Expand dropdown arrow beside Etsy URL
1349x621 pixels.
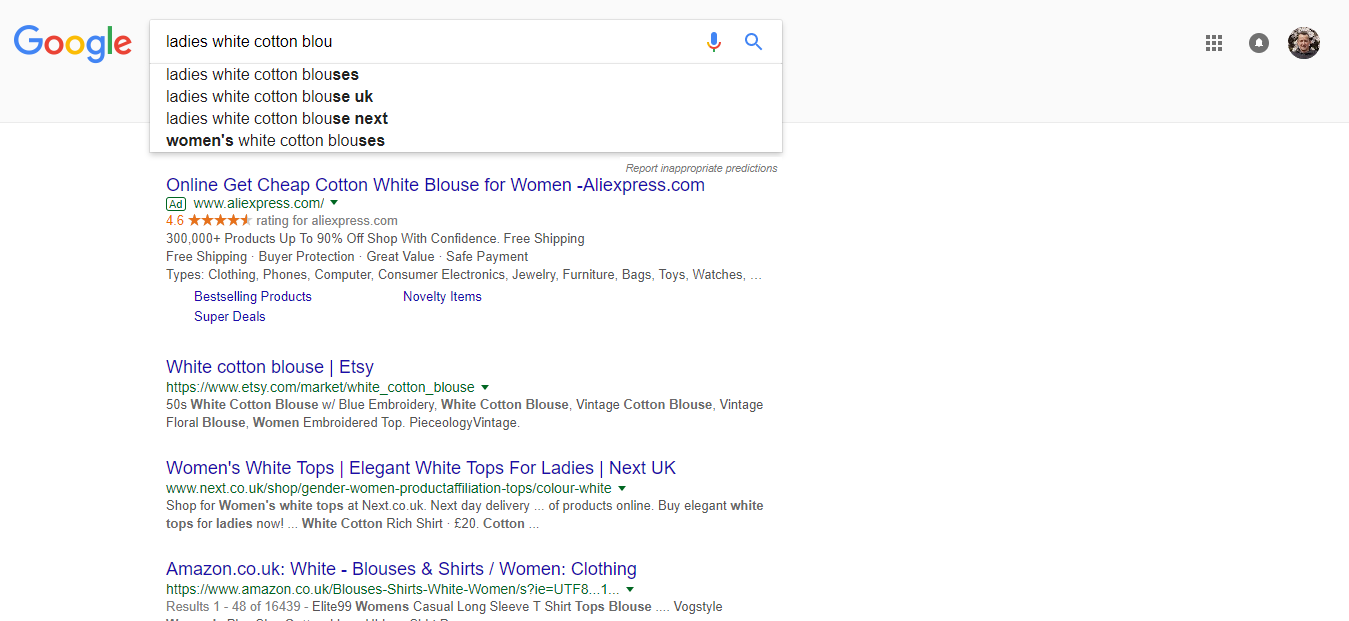485,387
